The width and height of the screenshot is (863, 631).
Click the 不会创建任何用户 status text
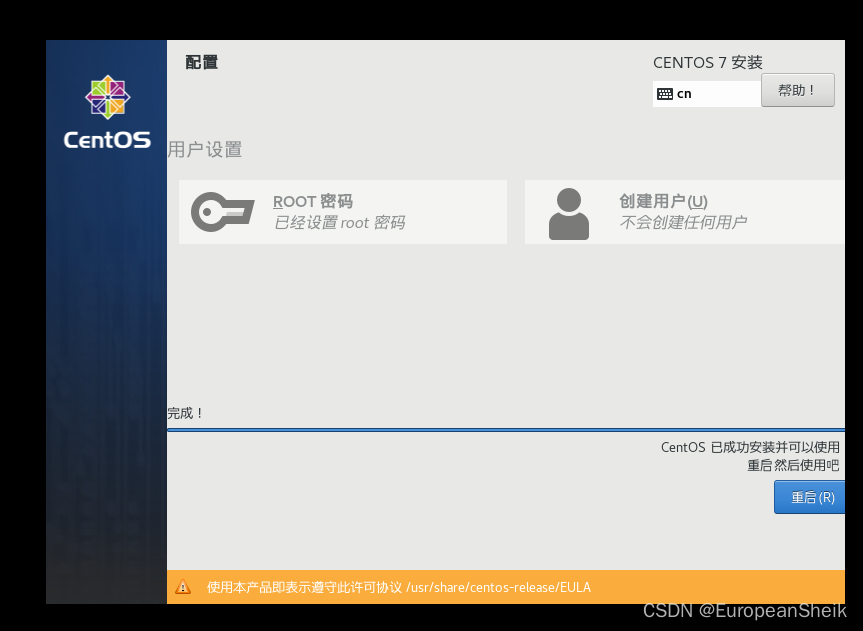[x=683, y=222]
